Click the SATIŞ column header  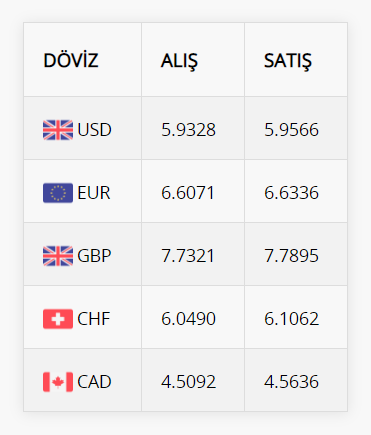pos(288,61)
